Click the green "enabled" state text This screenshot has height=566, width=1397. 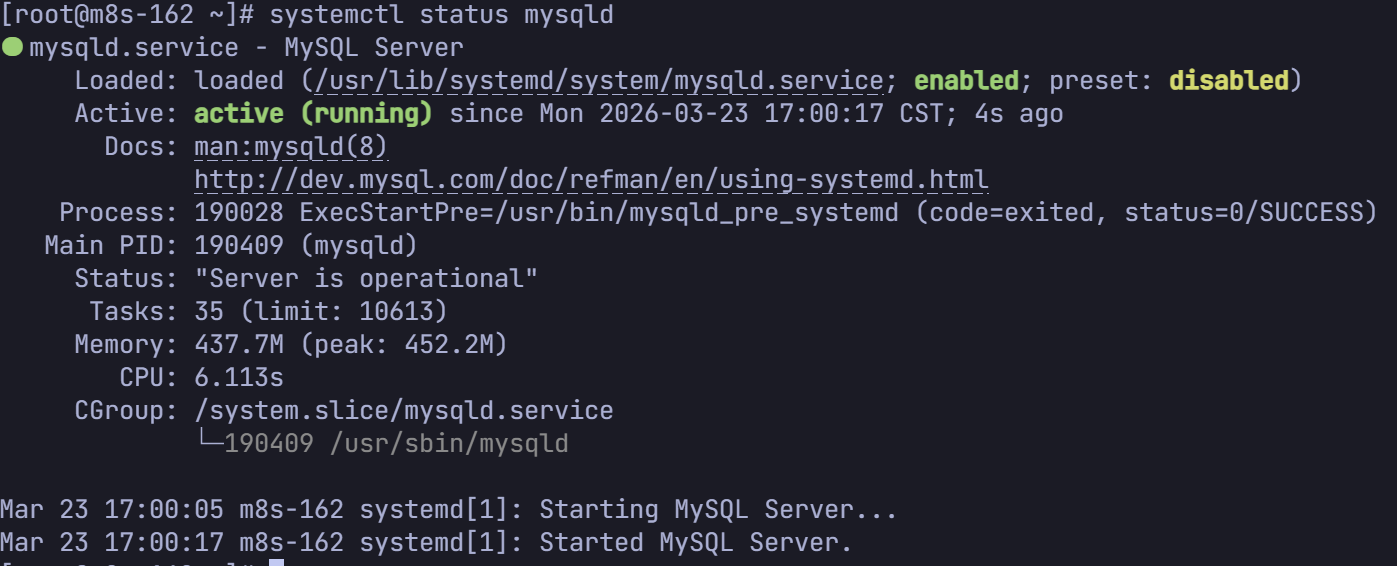[x=966, y=80]
